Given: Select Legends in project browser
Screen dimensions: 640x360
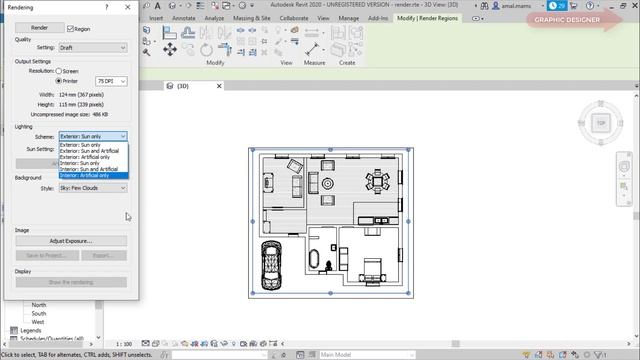Looking at the screenshot, I should [x=31, y=331].
